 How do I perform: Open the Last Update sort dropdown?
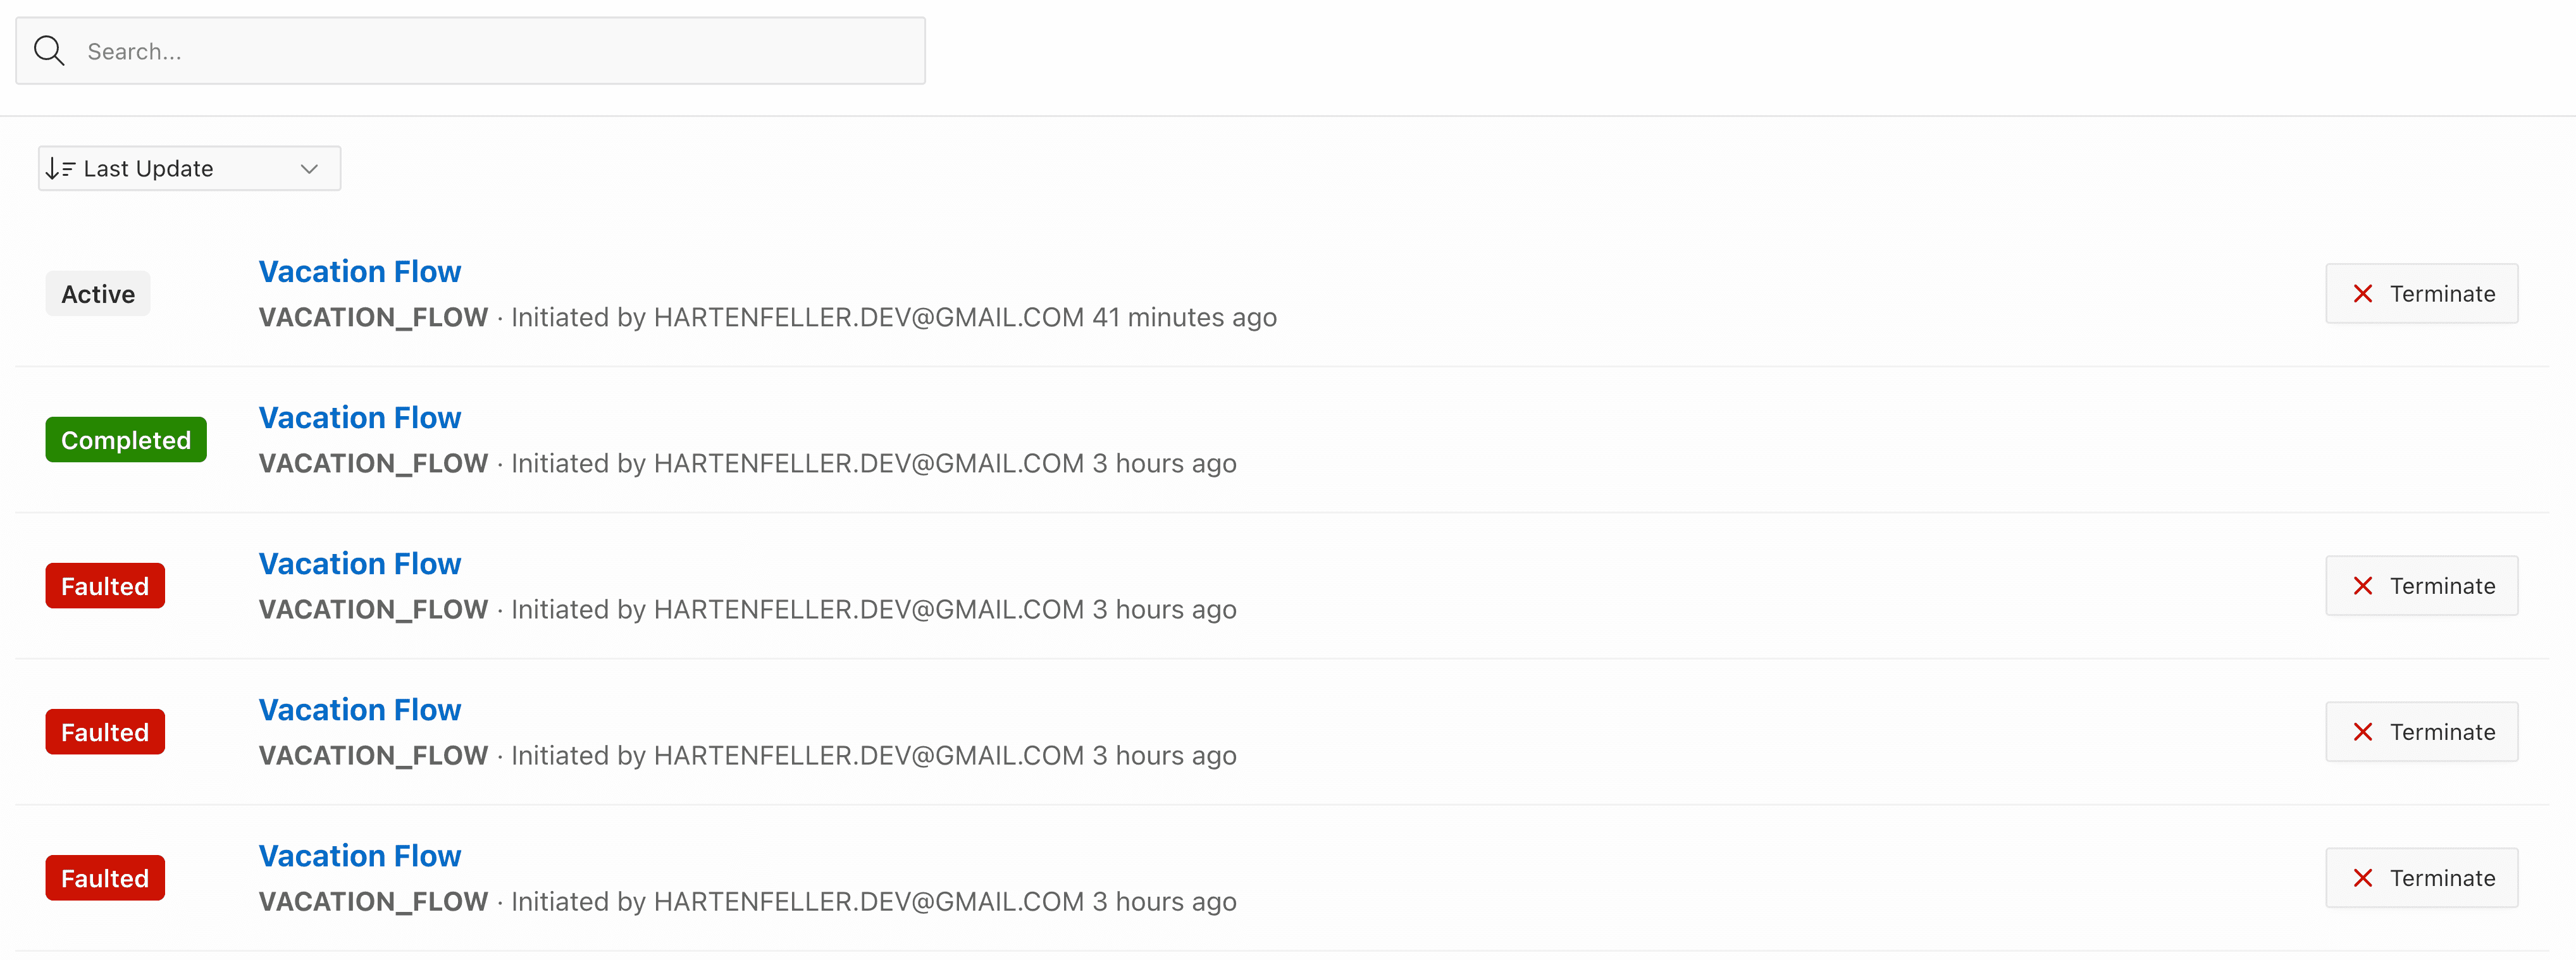click(x=189, y=168)
